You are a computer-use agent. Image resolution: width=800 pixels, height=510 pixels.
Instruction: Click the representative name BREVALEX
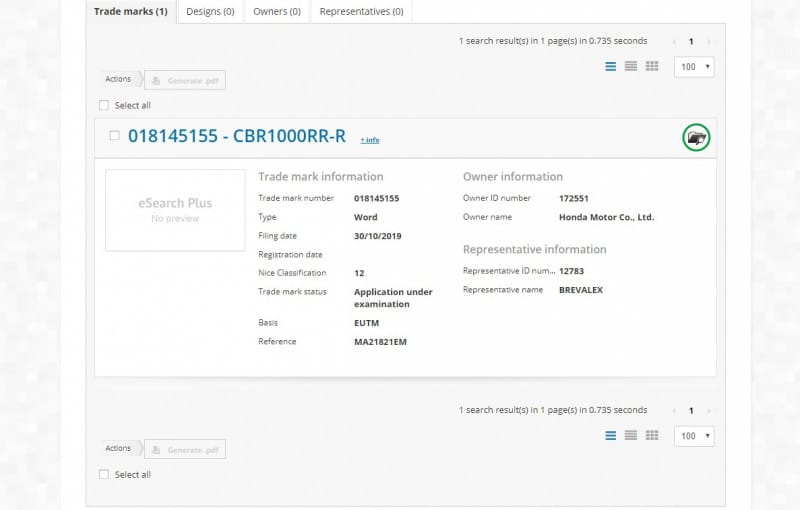click(581, 290)
